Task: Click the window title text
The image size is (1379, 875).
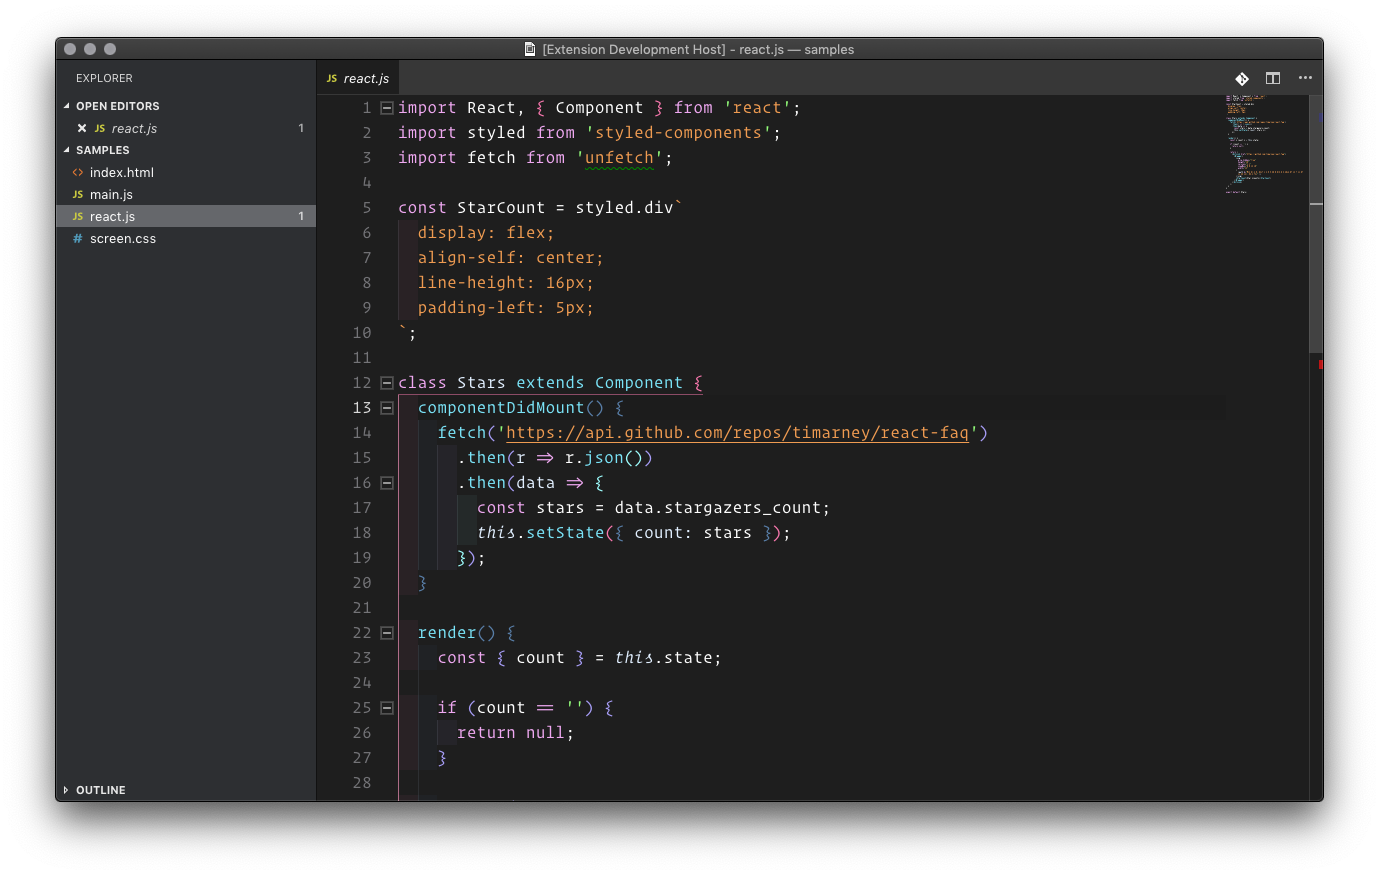Action: [x=698, y=49]
